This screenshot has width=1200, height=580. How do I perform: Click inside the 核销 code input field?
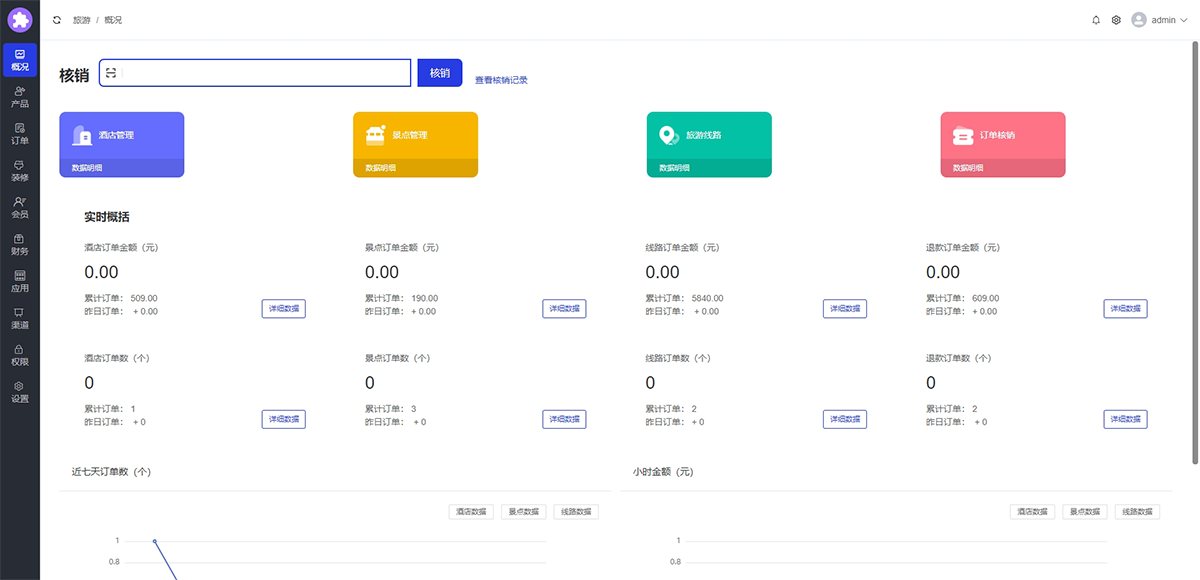255,73
